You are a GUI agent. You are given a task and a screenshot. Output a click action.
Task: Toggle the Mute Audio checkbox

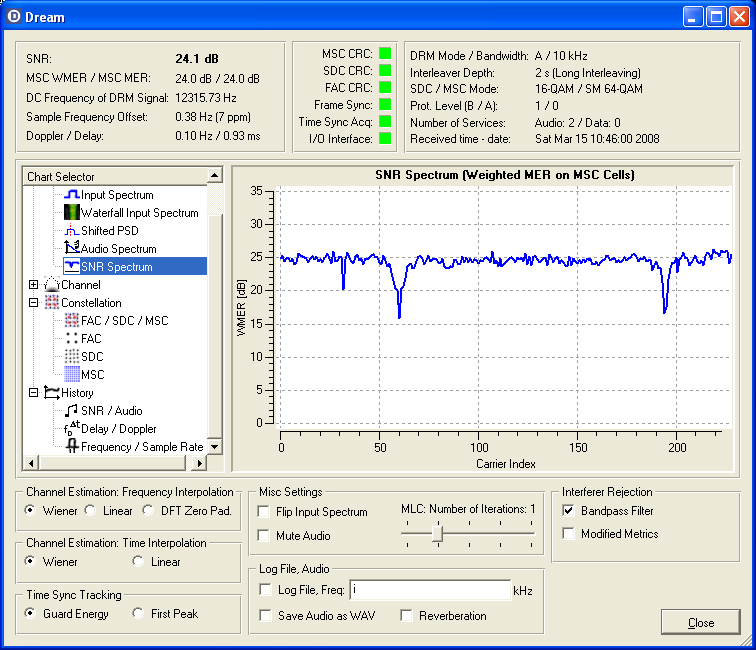264,536
